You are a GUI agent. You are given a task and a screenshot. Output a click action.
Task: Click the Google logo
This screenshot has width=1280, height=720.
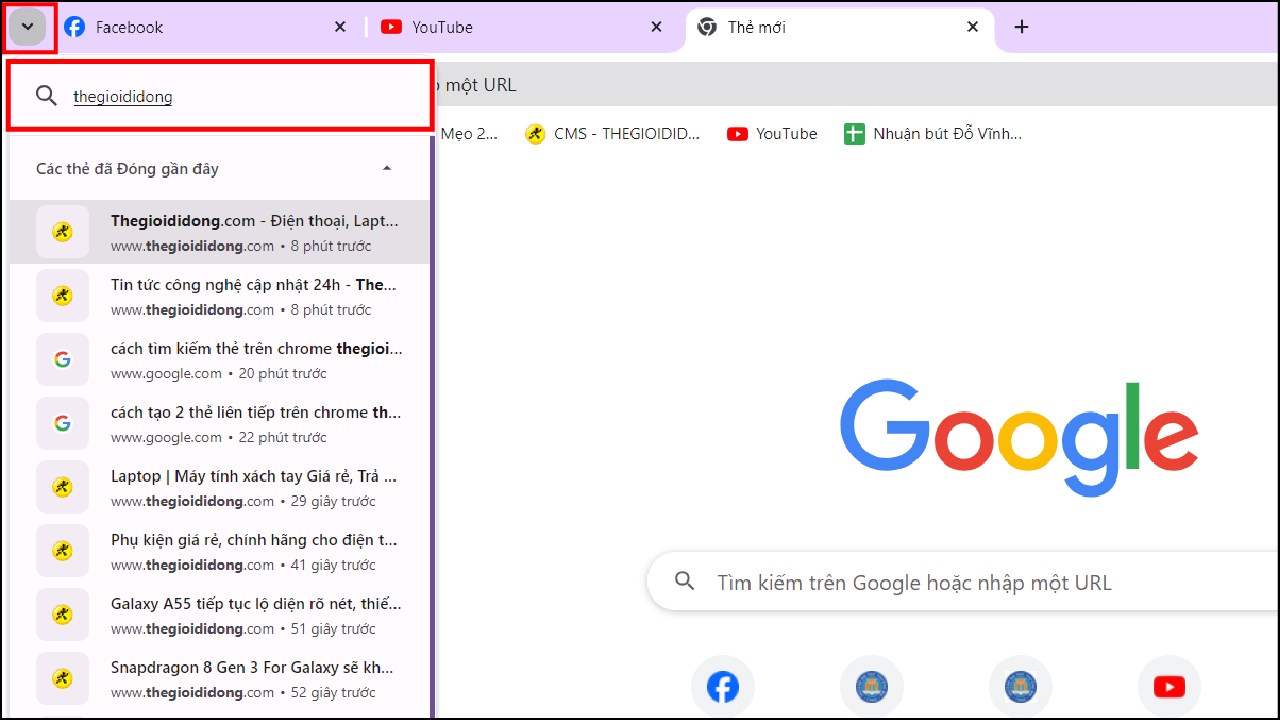point(1019,439)
